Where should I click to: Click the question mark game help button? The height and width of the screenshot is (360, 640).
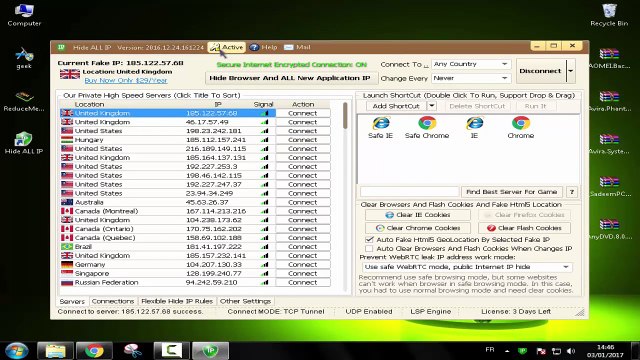[x=572, y=192]
